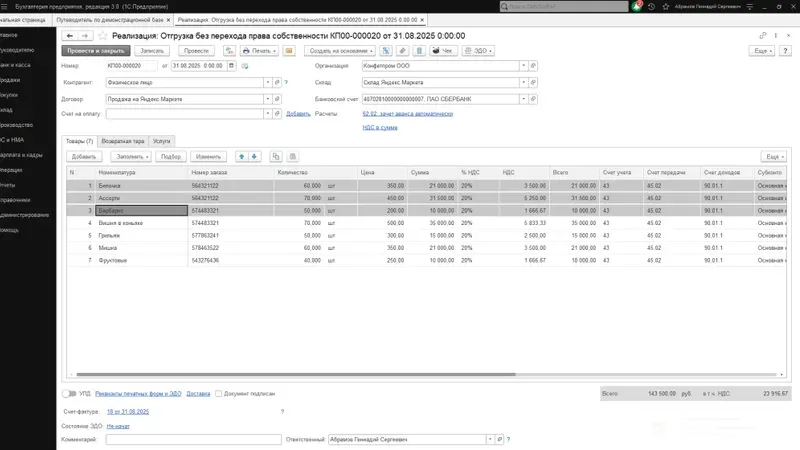The image size is (800, 450).
Task: Toggle the УПД switch
Action: pos(71,394)
